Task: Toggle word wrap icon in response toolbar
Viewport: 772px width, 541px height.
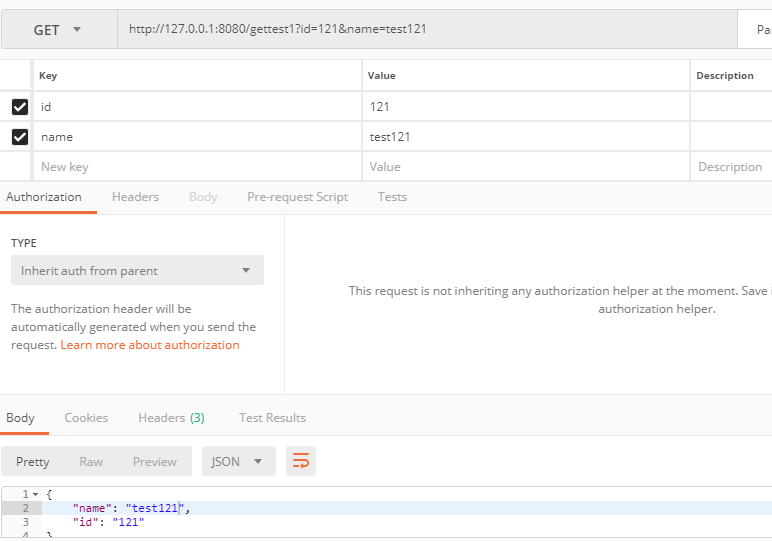Action: point(300,461)
